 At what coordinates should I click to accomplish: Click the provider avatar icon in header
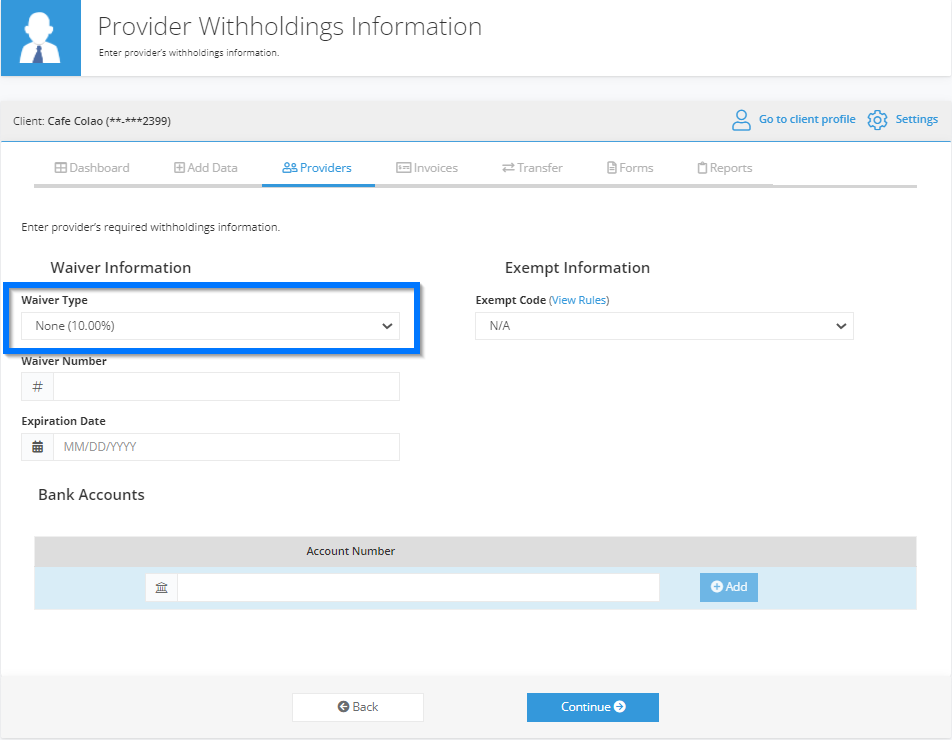tap(41, 38)
